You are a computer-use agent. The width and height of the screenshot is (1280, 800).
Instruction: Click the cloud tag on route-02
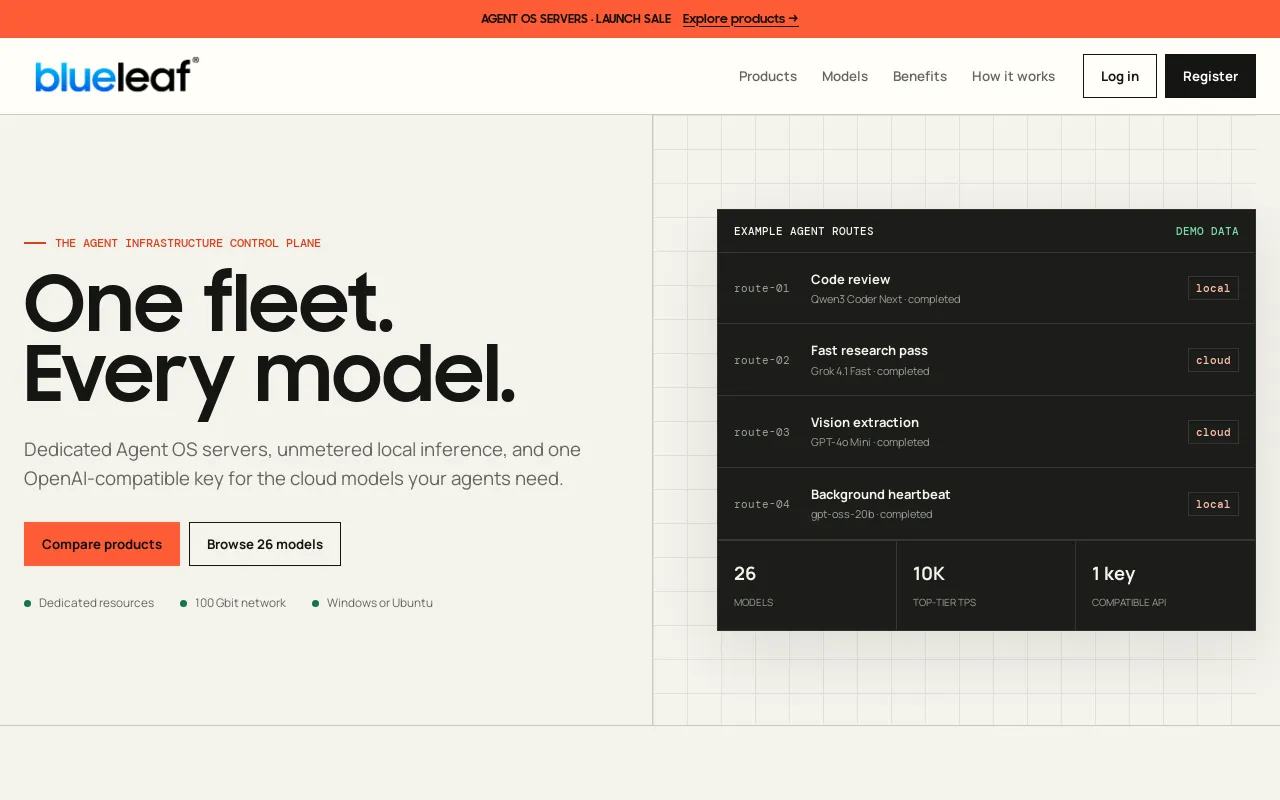pyautogui.click(x=1213, y=360)
